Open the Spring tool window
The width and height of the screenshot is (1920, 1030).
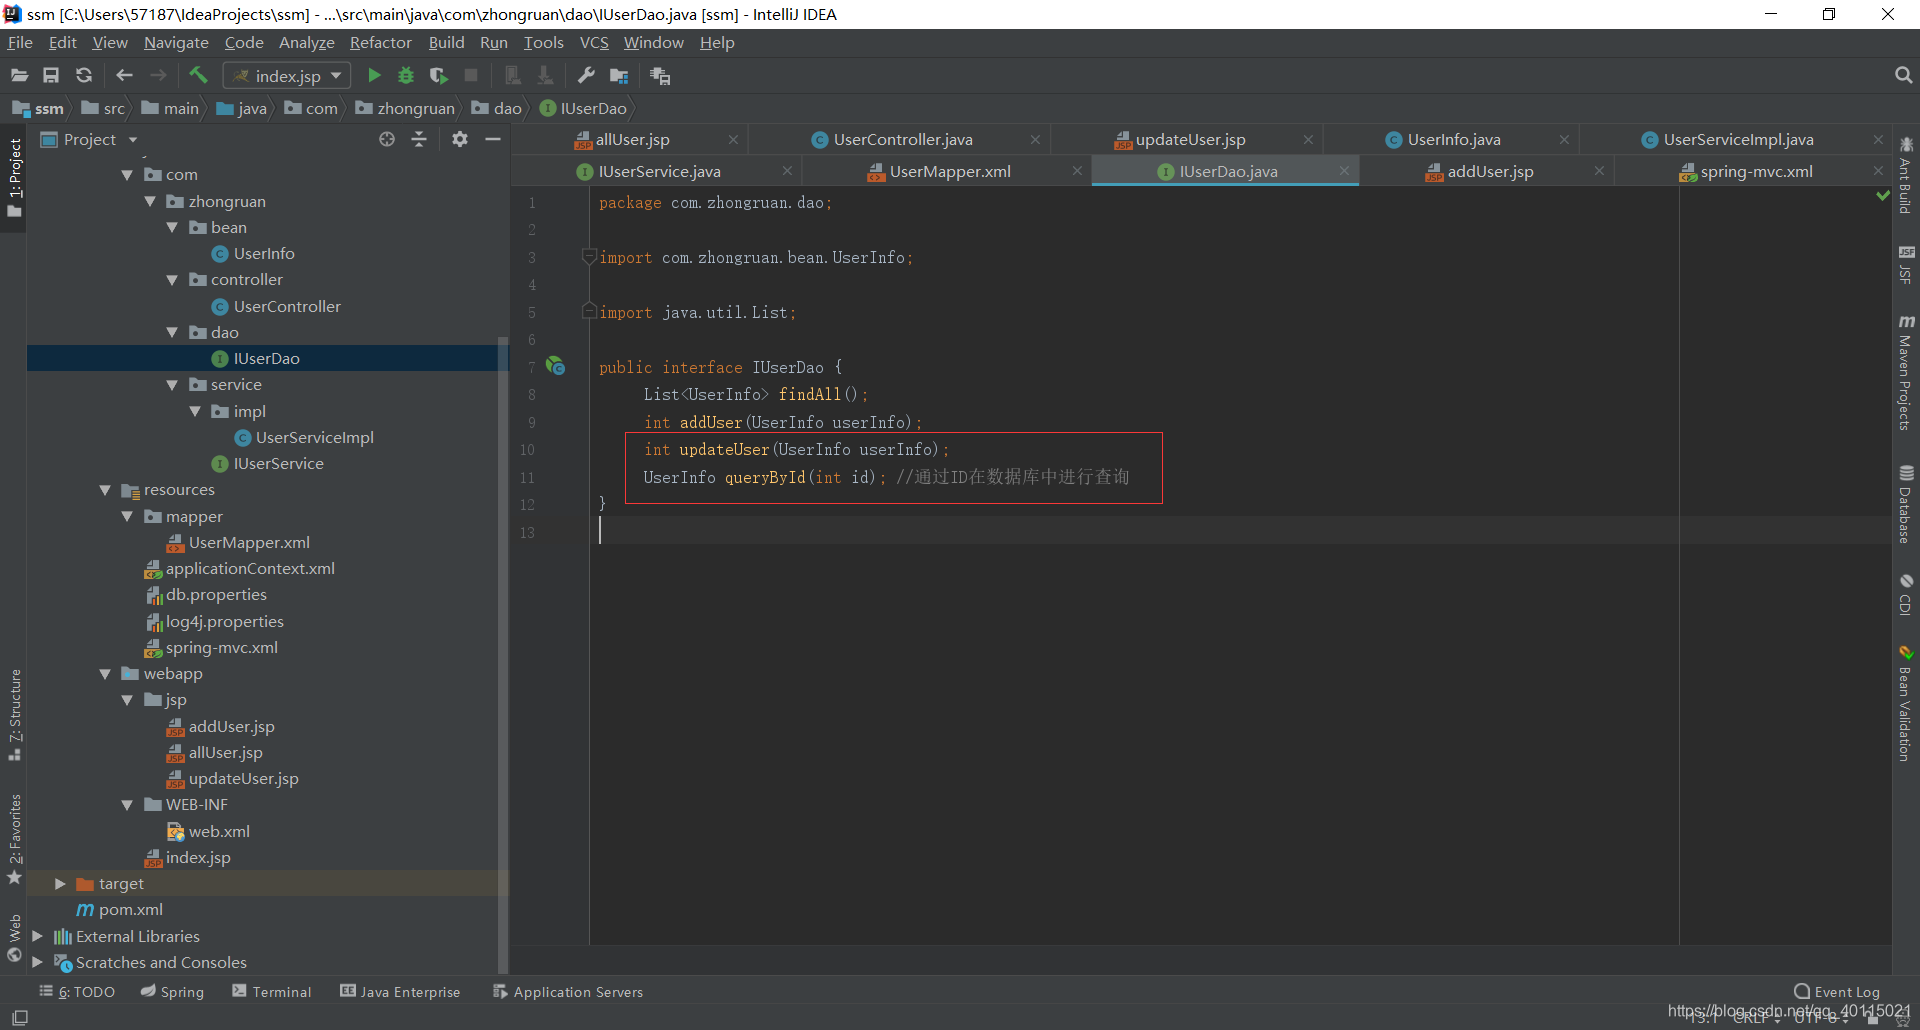172,992
